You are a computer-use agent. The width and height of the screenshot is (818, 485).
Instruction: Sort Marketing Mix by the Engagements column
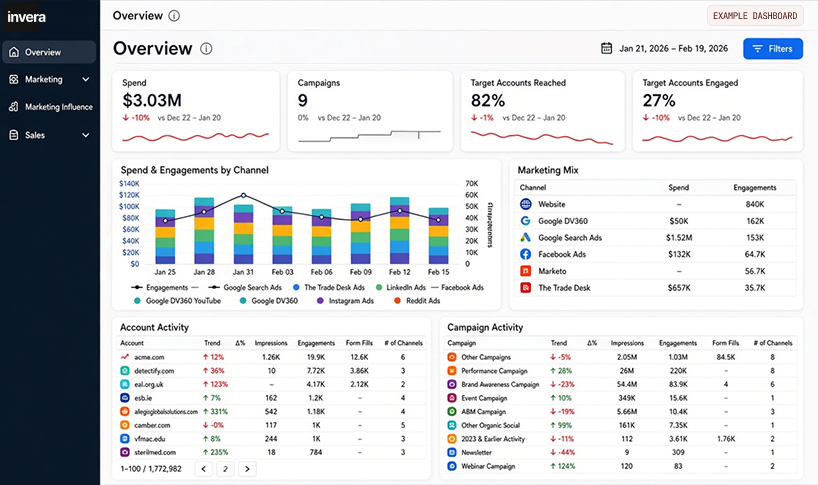click(x=754, y=188)
